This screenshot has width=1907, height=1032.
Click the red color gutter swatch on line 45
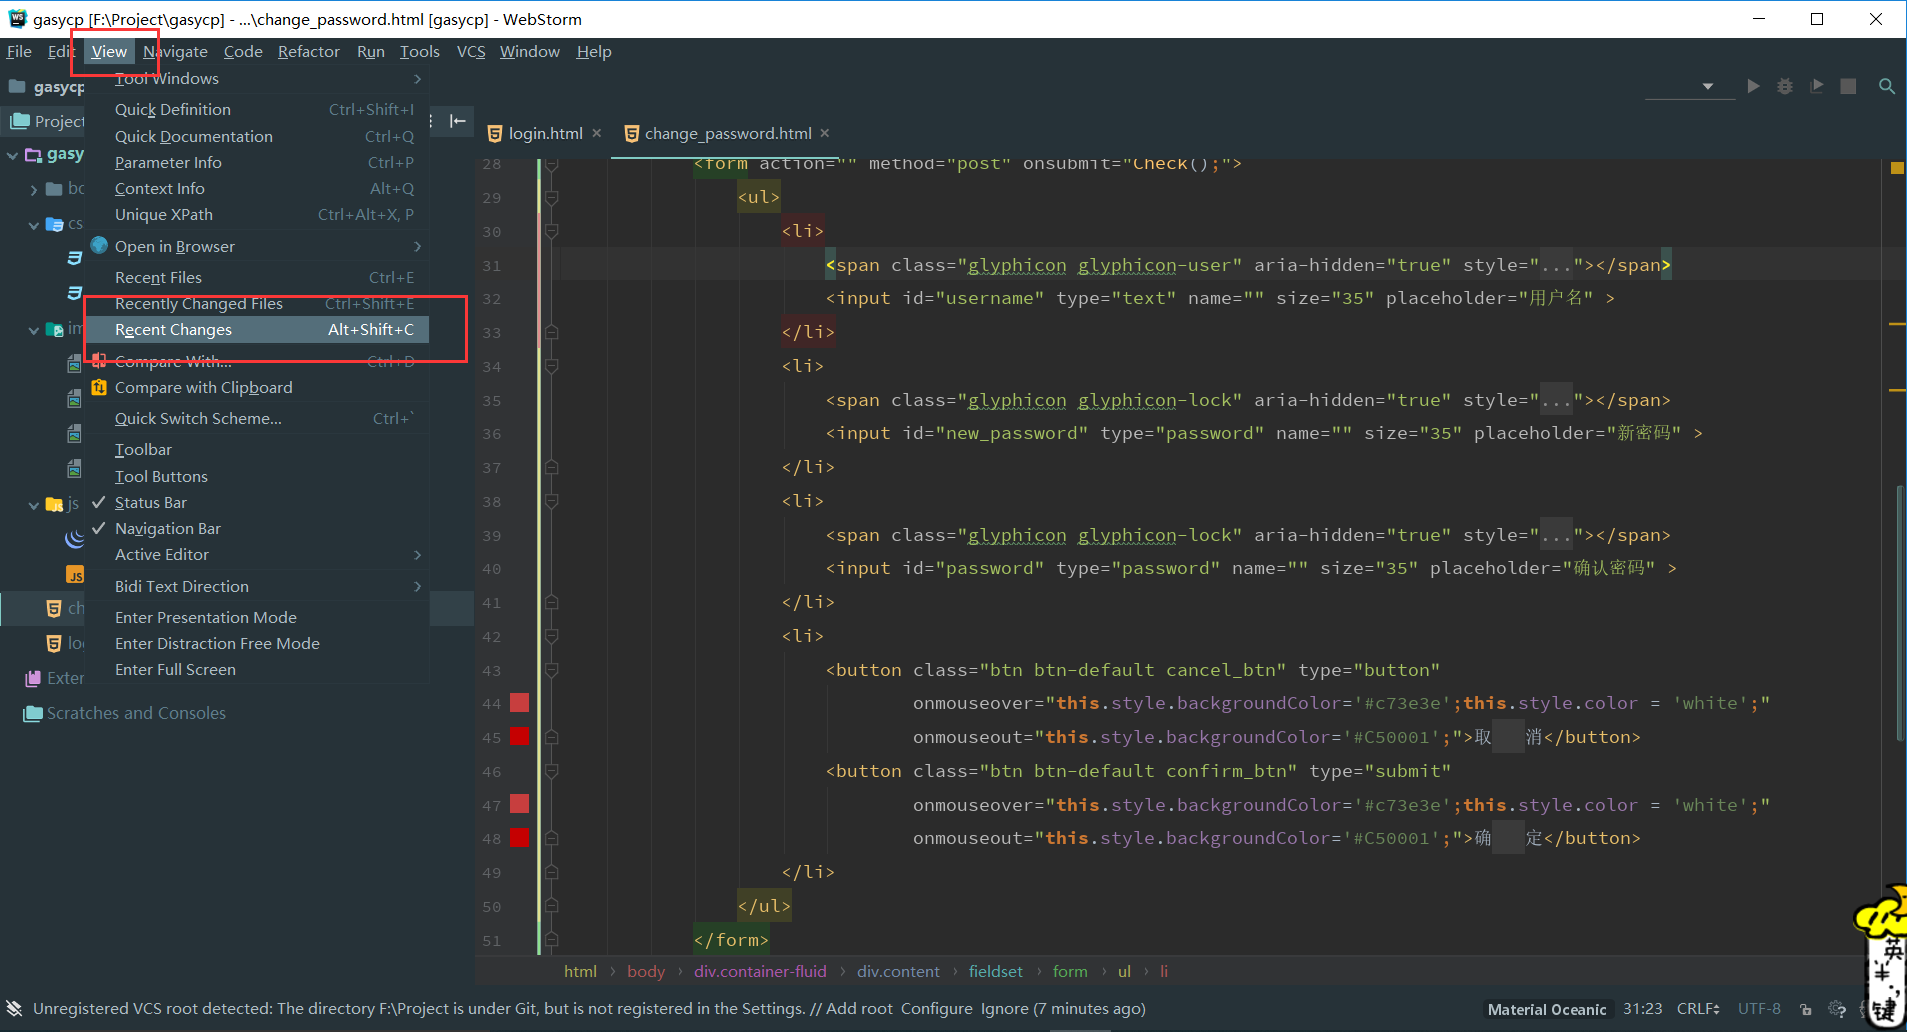pyautogui.click(x=519, y=737)
